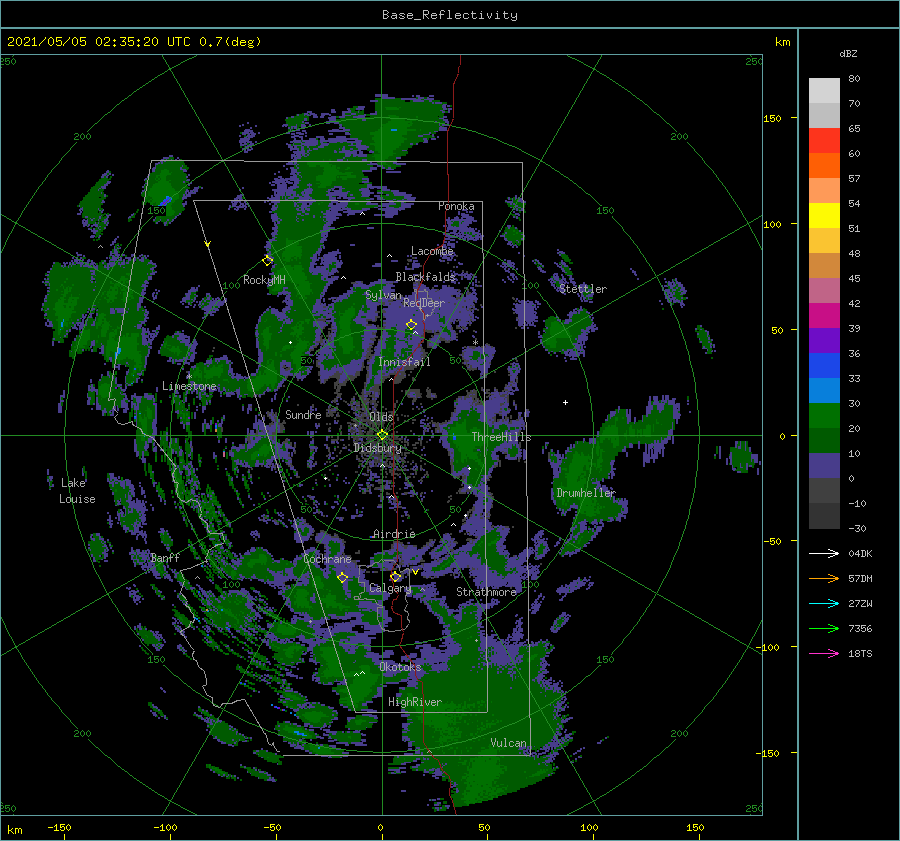Pick the magenta 42-39 dBZ legend swatch

click(x=824, y=316)
